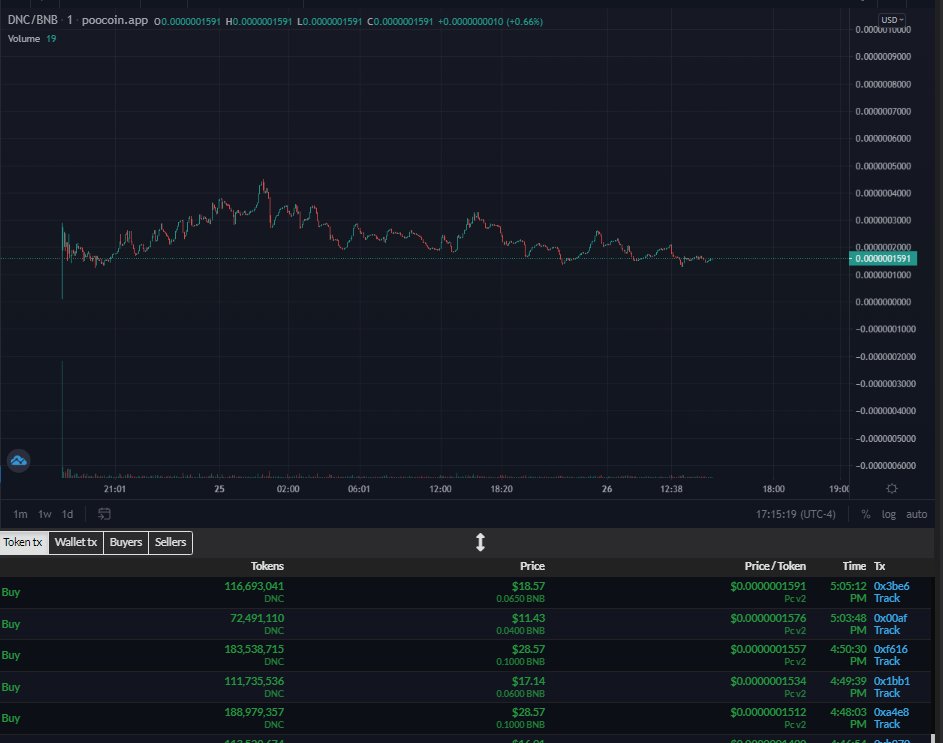The height and width of the screenshot is (743, 943).
Task: Open transaction 0x3be6 link
Action: click(891, 586)
